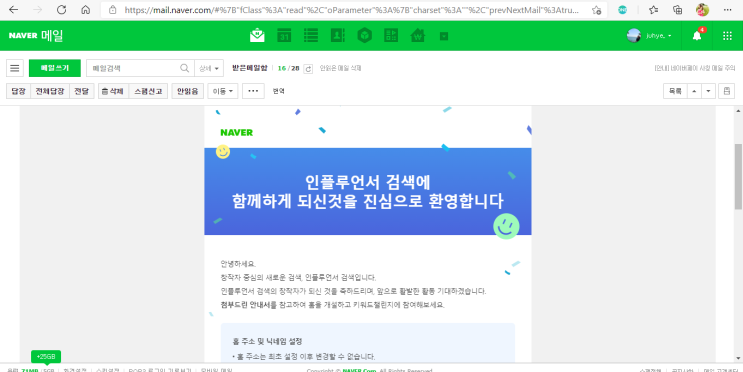Expand the juhye account dropdown
743x372 pixels.
tap(659, 36)
